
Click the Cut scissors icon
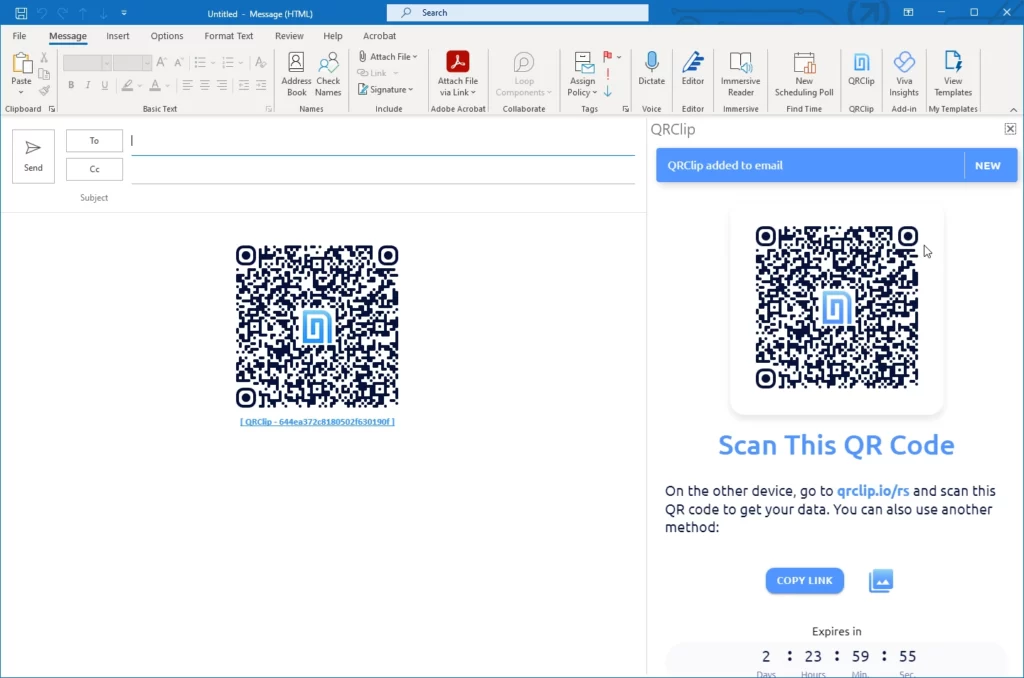click(44, 58)
